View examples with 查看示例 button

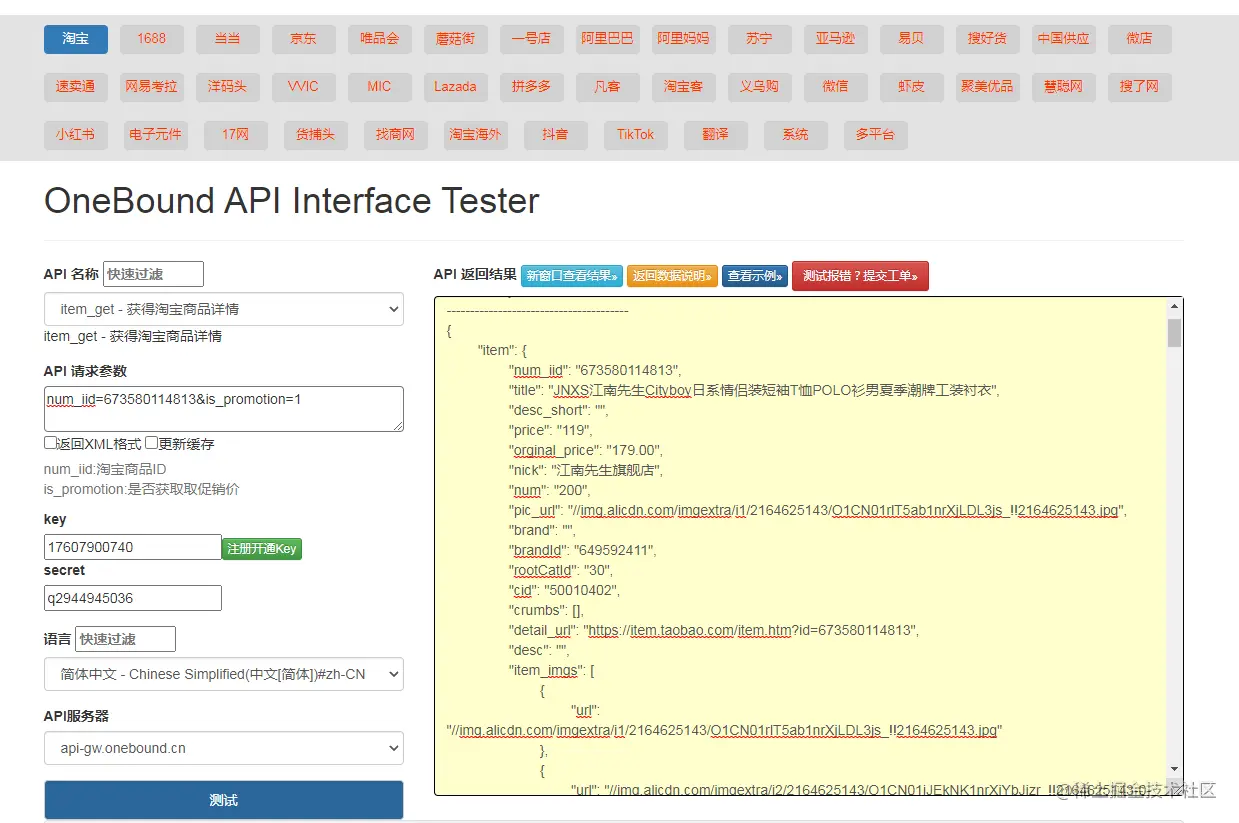pos(755,276)
